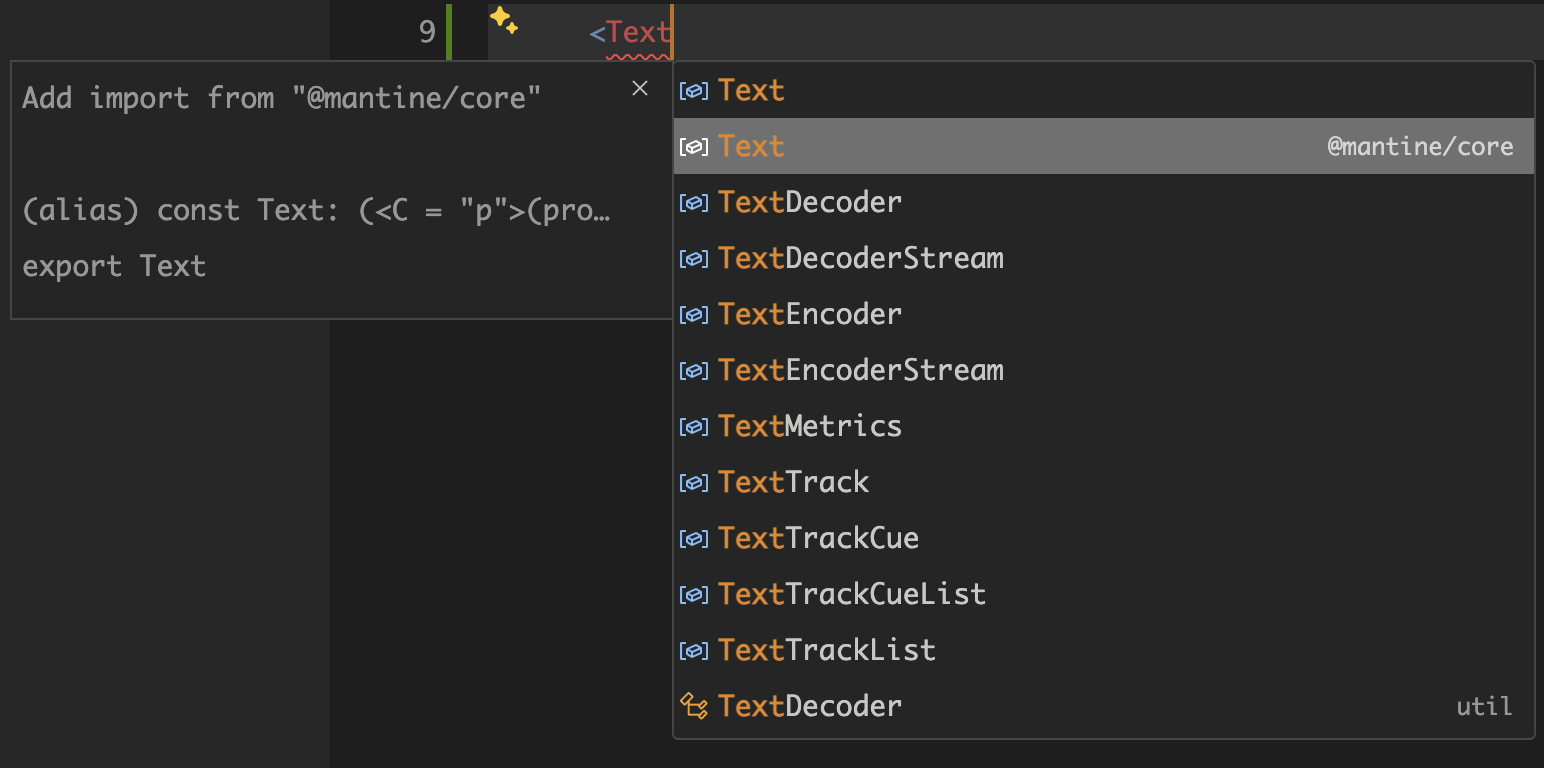
Task: Click the icon beside TextTrackCueList
Action: tap(692, 595)
